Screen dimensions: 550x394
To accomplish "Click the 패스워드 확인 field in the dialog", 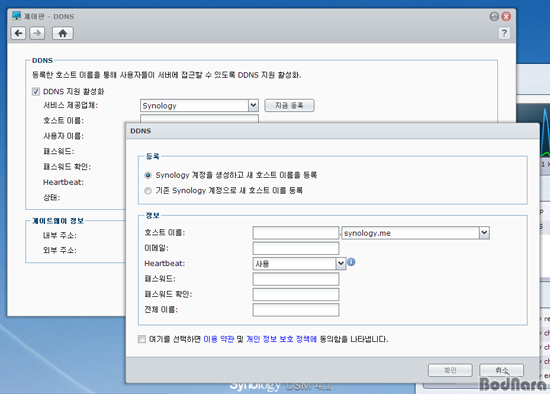I will 296,294.
